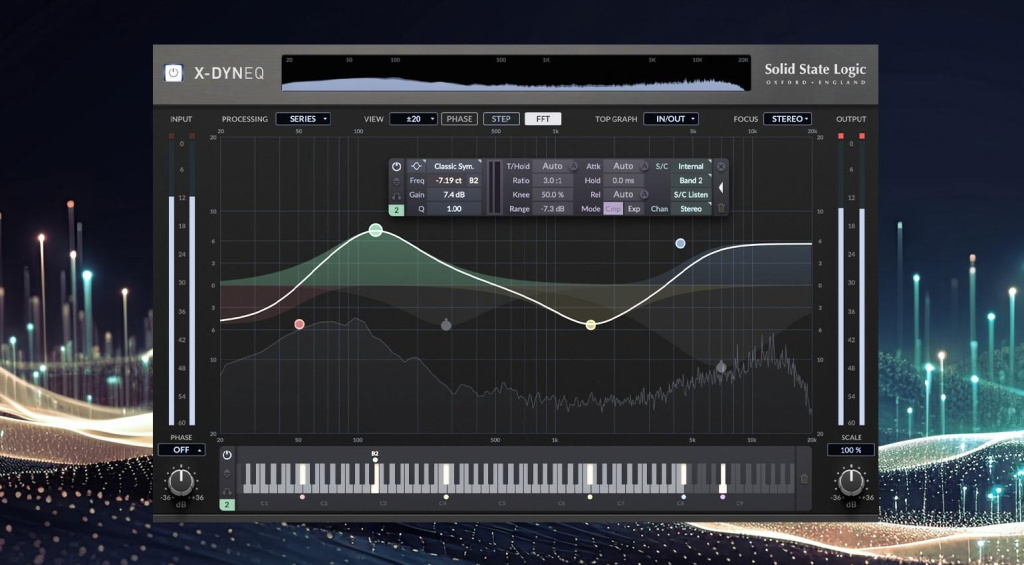1024x565 pixels.
Task: Open the PROCESSING Series dropdown
Action: [303, 119]
